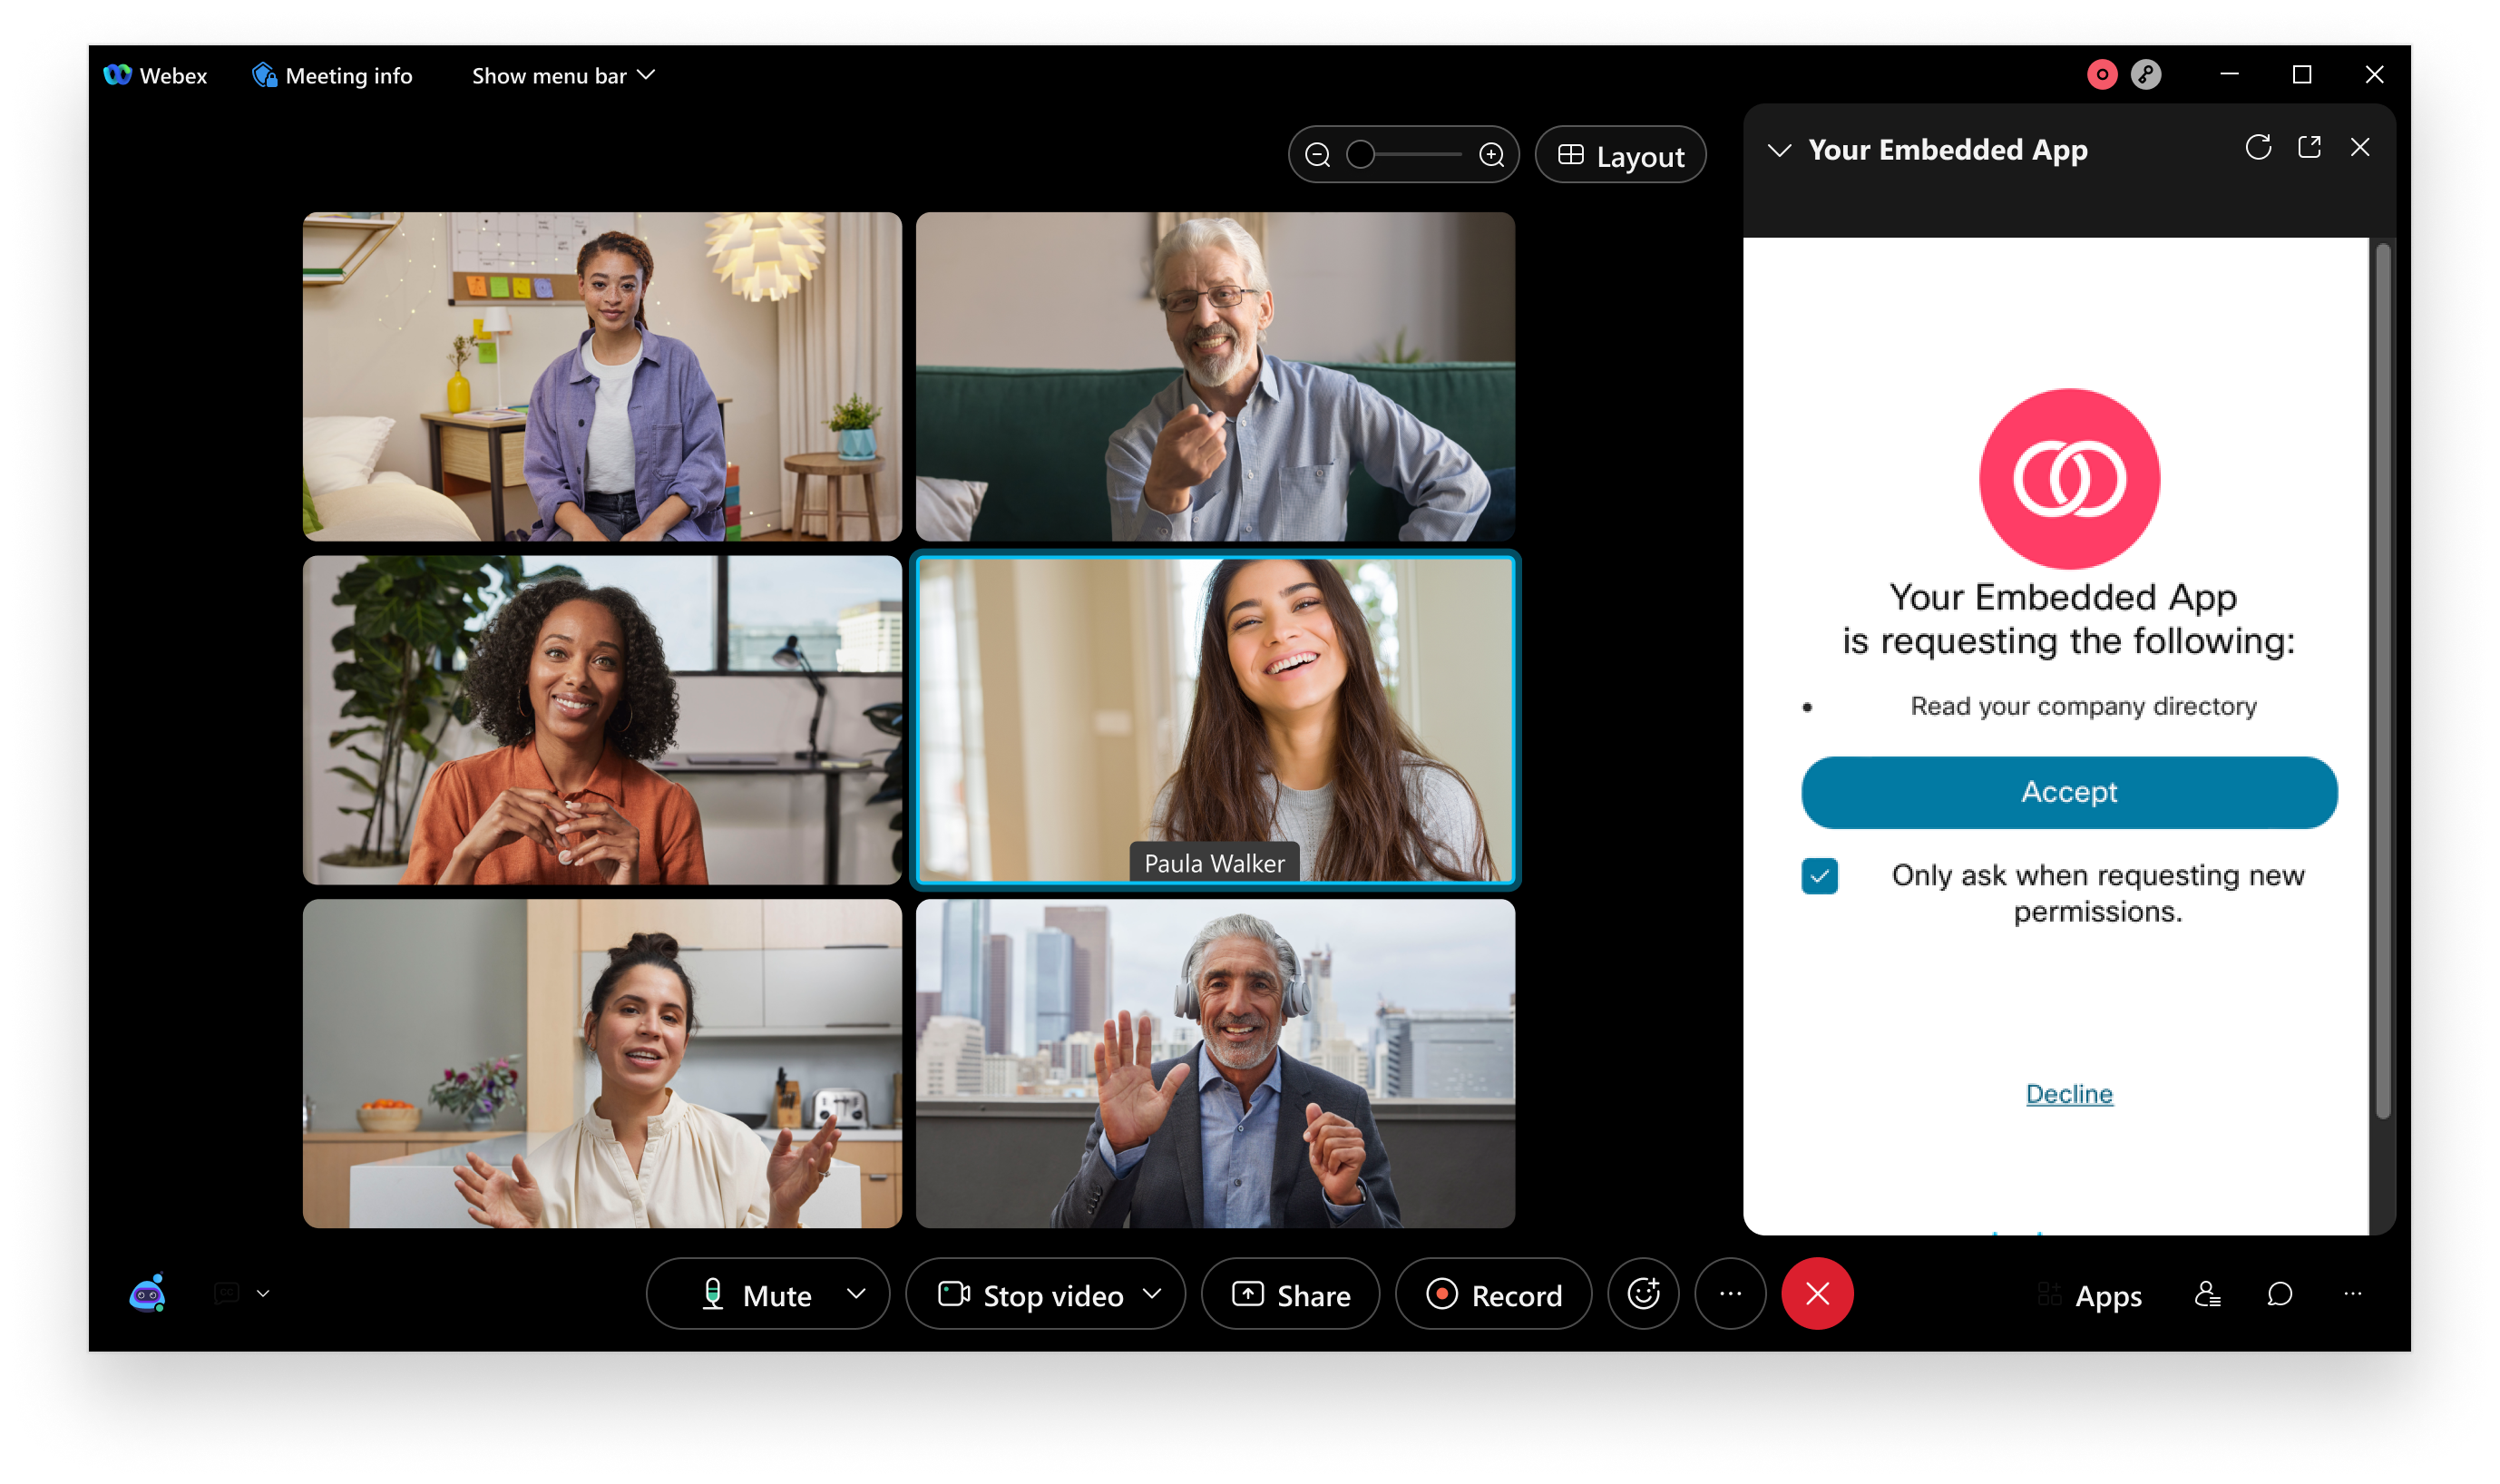Select Paula Walker's video tile
The image size is (2500, 1484).
(x=1215, y=720)
